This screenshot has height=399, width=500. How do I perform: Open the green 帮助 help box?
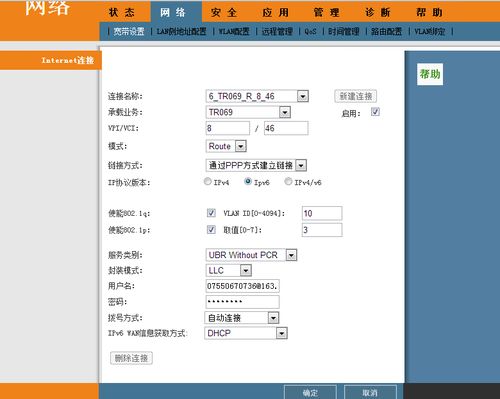point(430,74)
